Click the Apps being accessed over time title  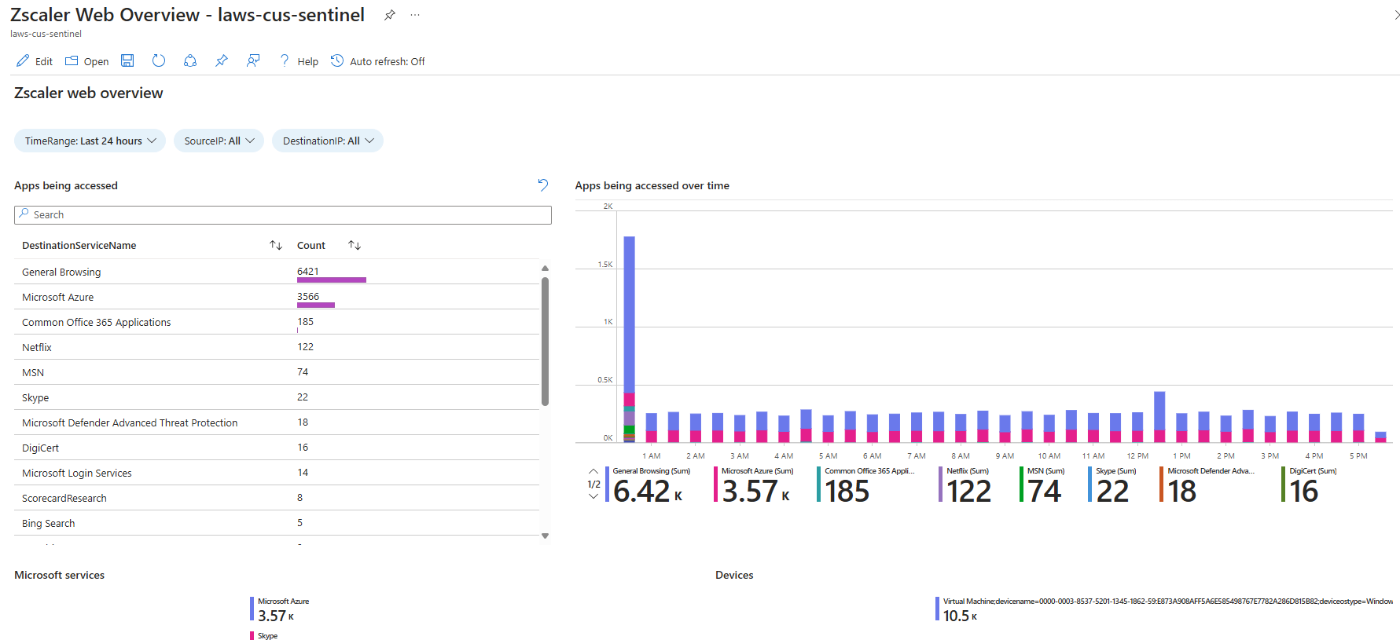click(652, 185)
